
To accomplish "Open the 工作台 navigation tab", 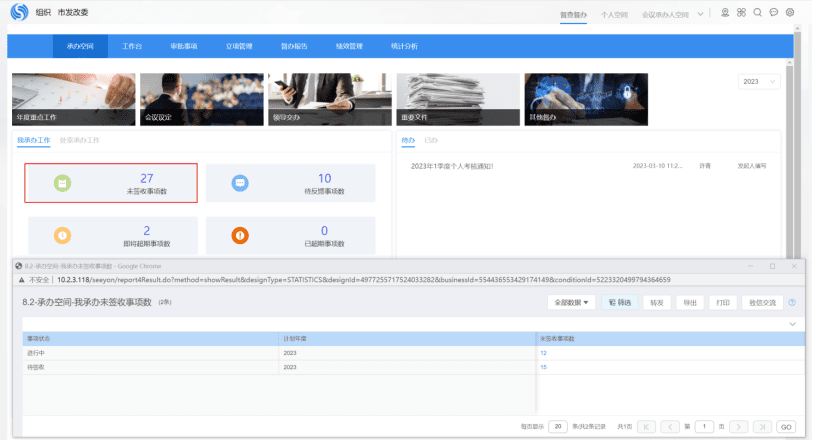I will [x=132, y=46].
